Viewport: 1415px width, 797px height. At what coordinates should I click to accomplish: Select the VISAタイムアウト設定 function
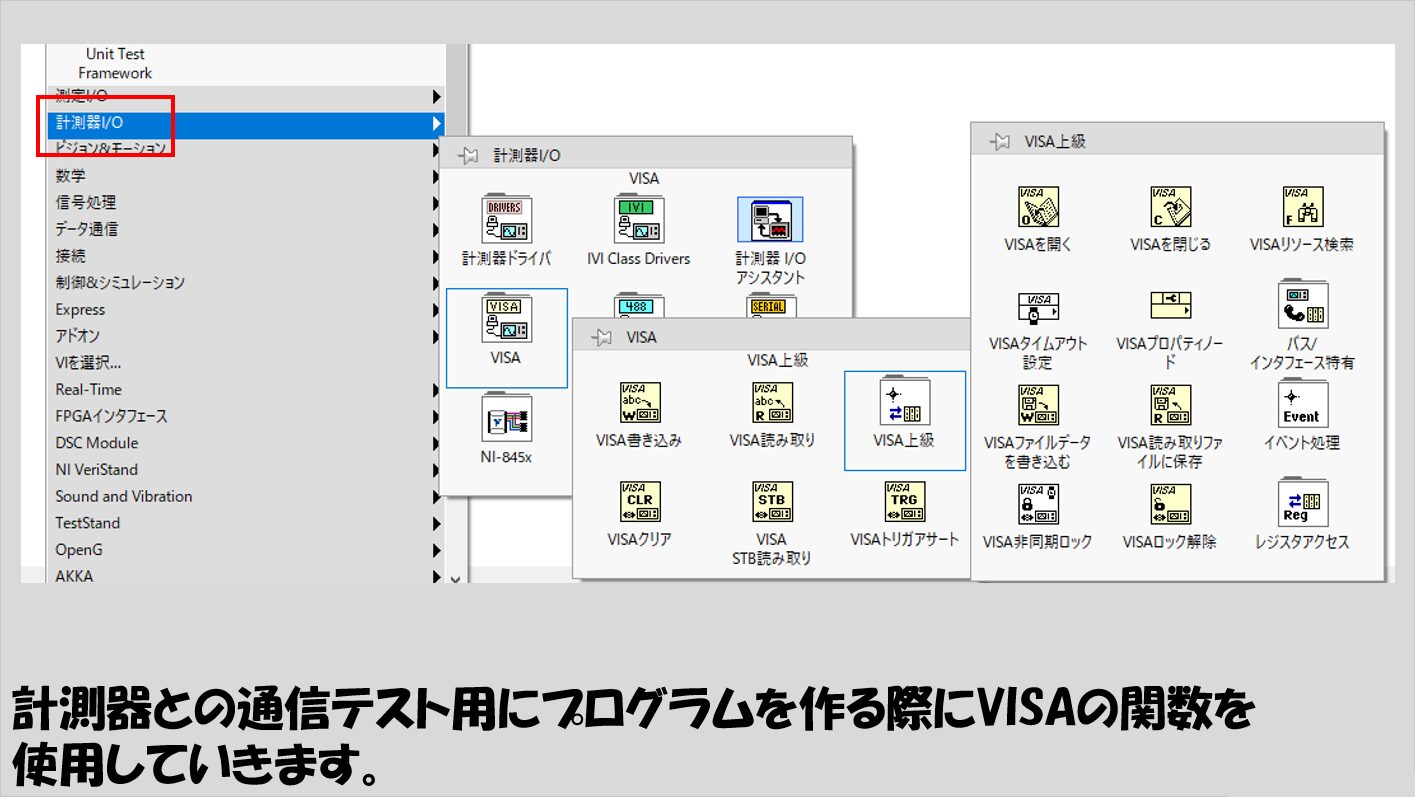[1038, 306]
